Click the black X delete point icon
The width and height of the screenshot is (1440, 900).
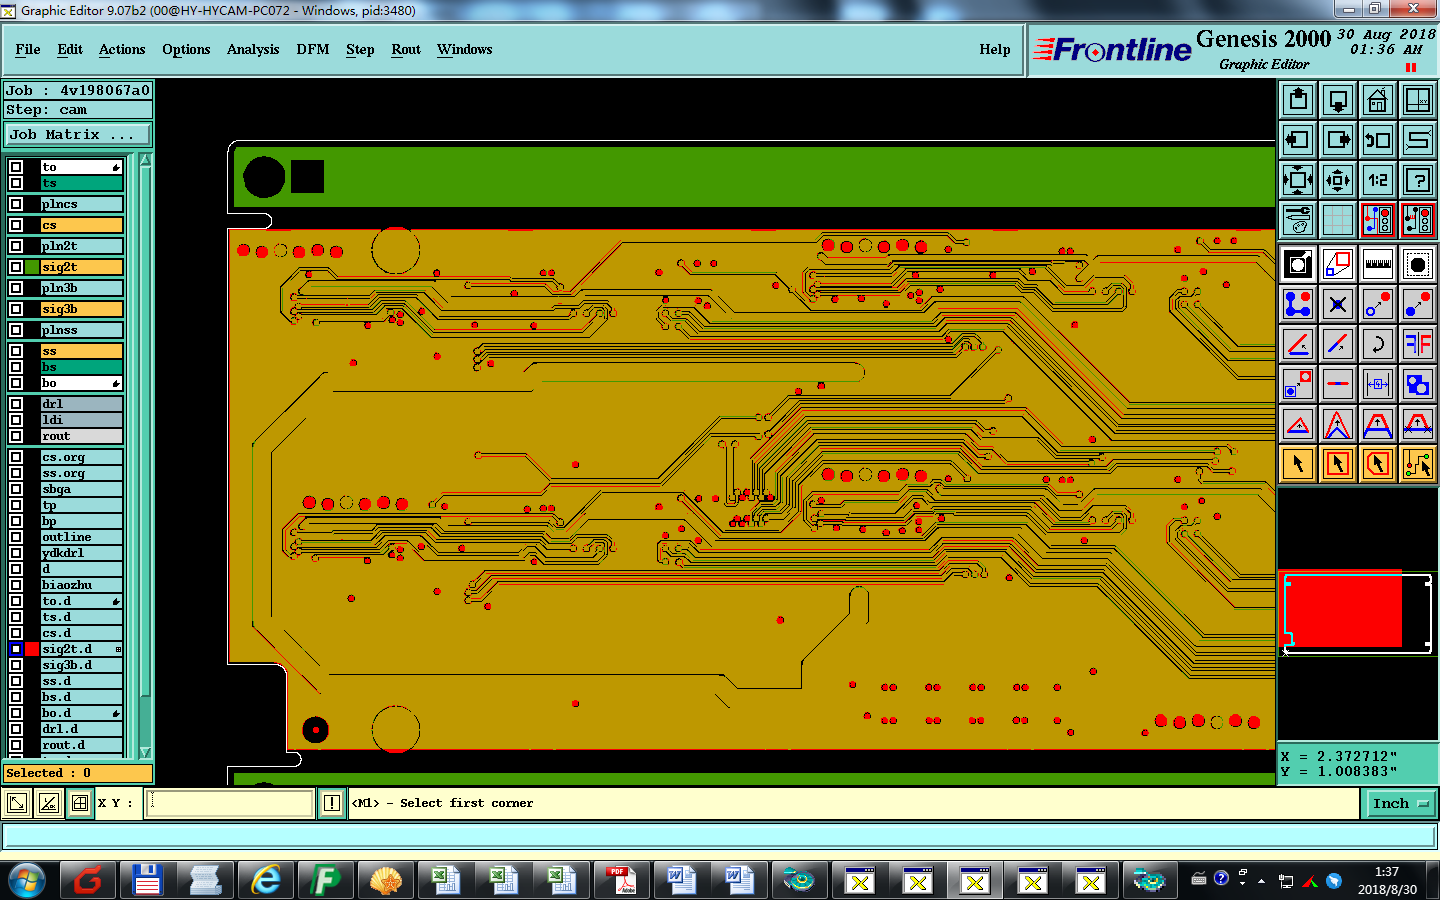pyautogui.click(x=1338, y=304)
